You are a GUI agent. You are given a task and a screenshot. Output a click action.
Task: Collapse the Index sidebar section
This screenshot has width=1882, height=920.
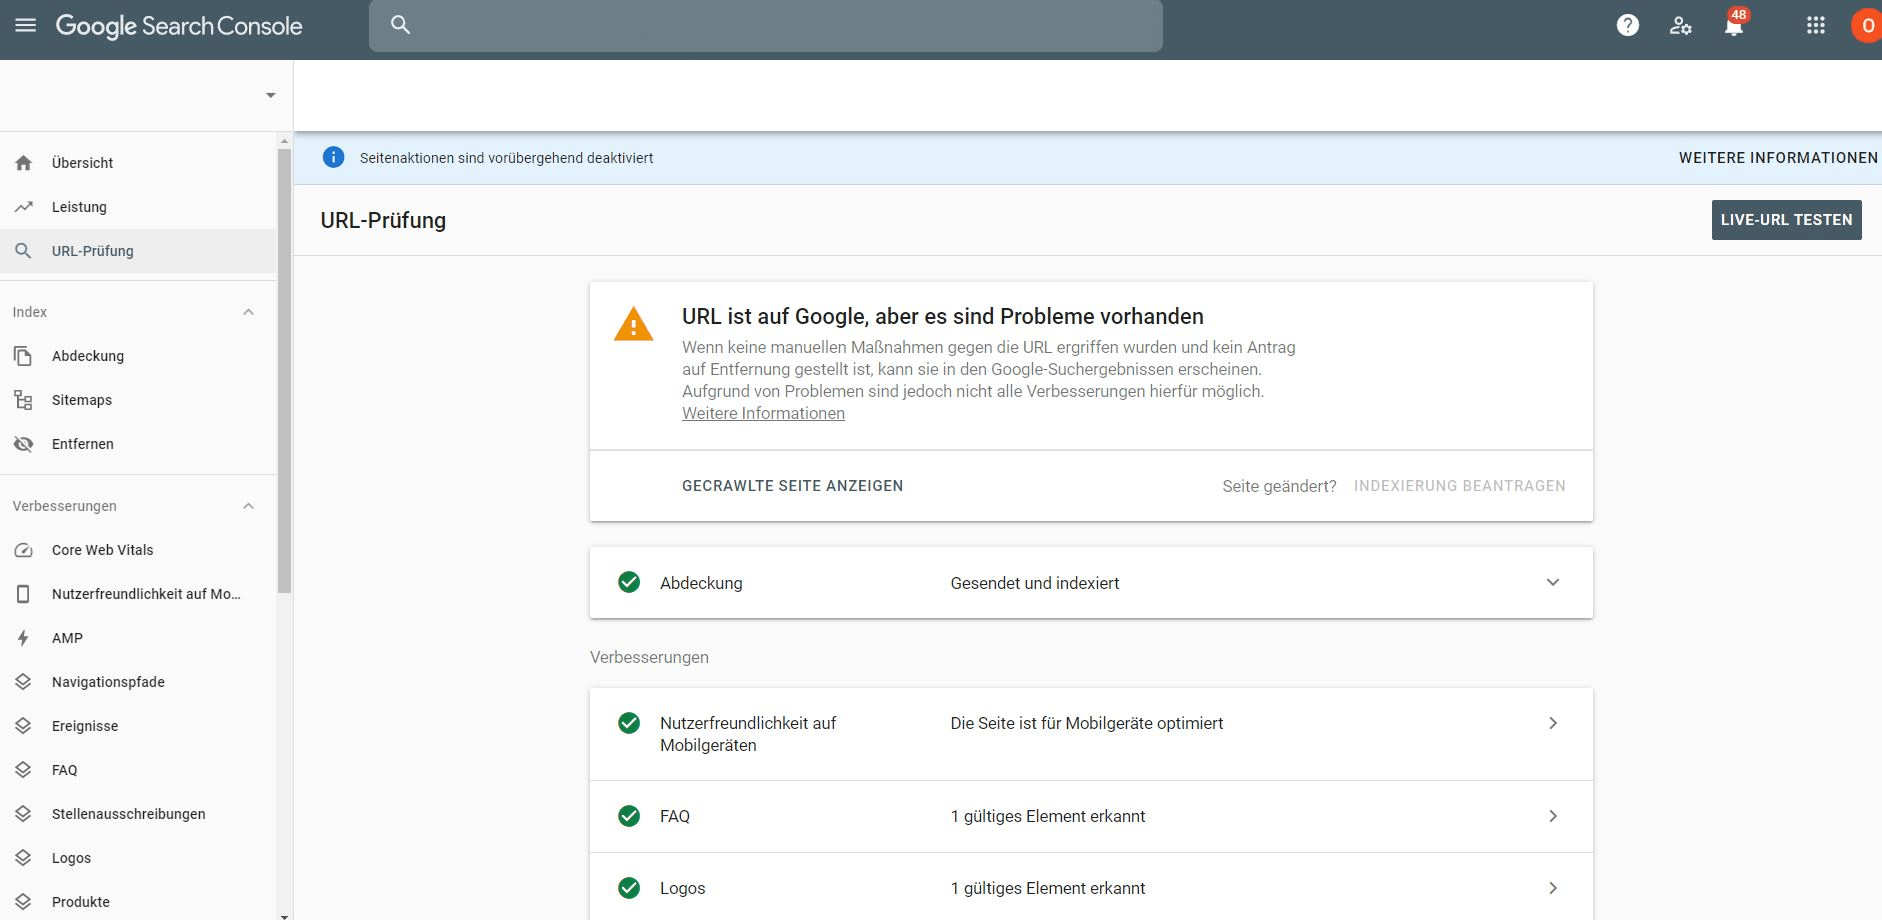249,312
